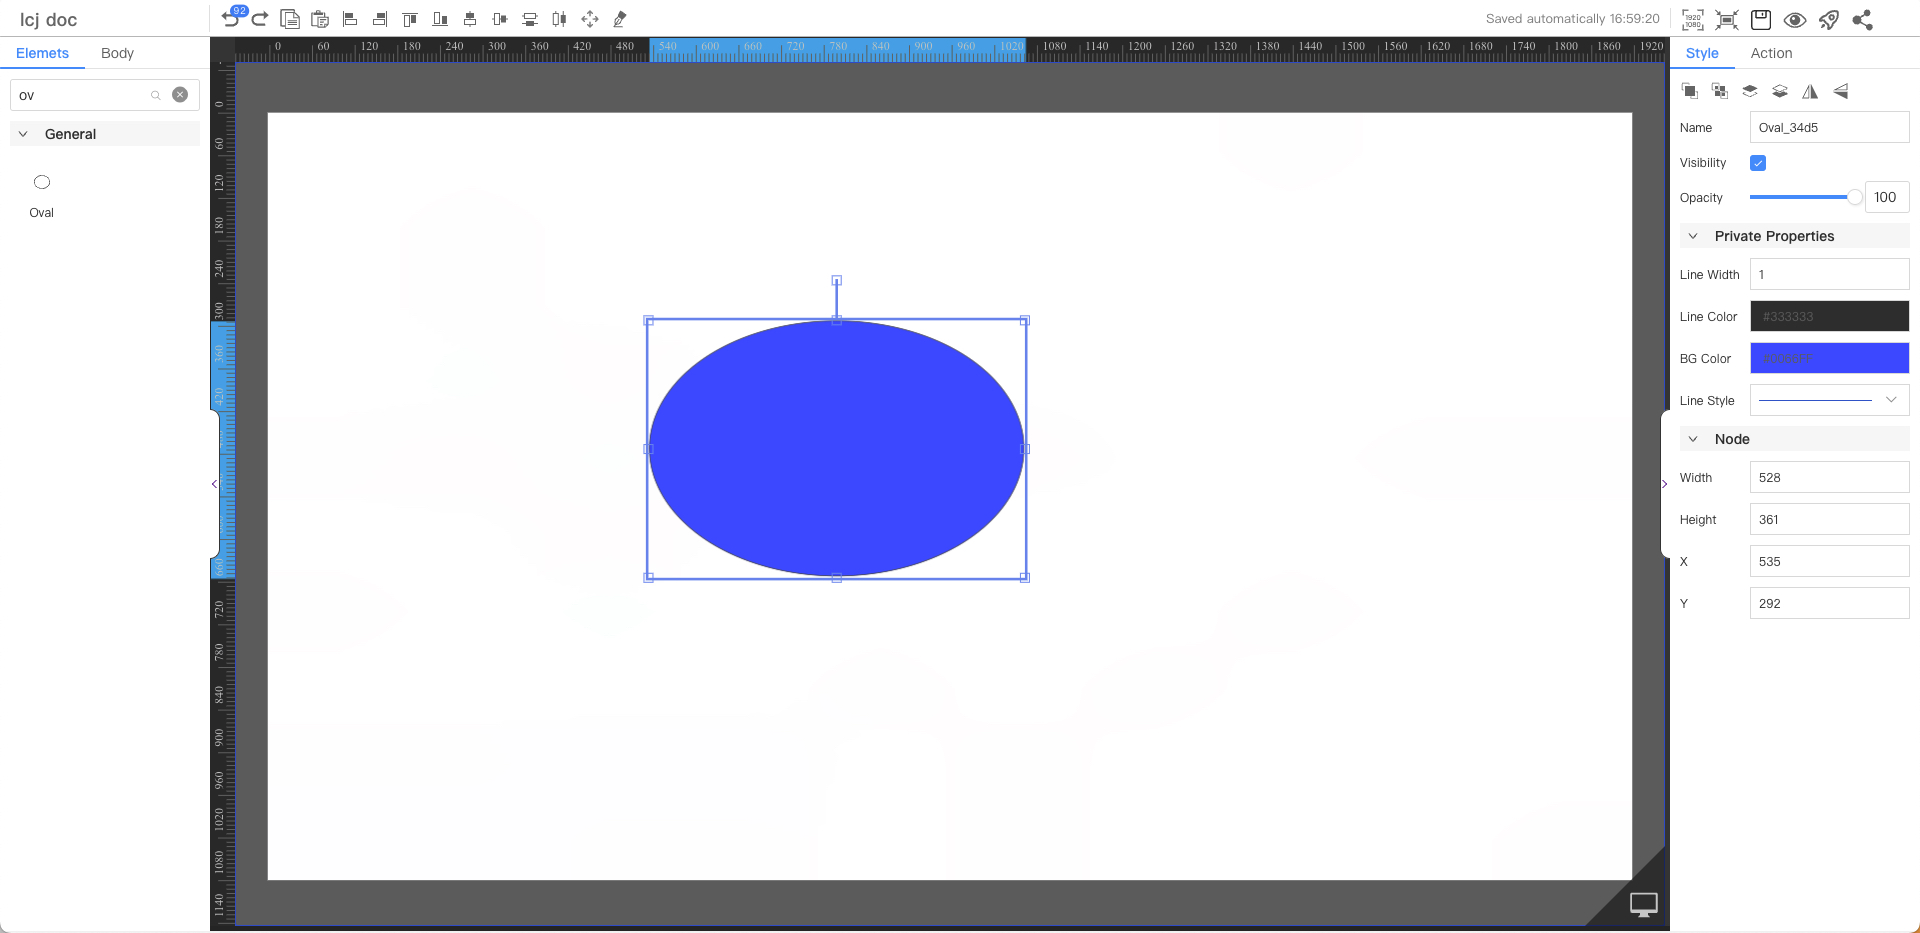Open the Line Style dropdown
Image resolution: width=1920 pixels, height=933 pixels.
click(x=1829, y=400)
